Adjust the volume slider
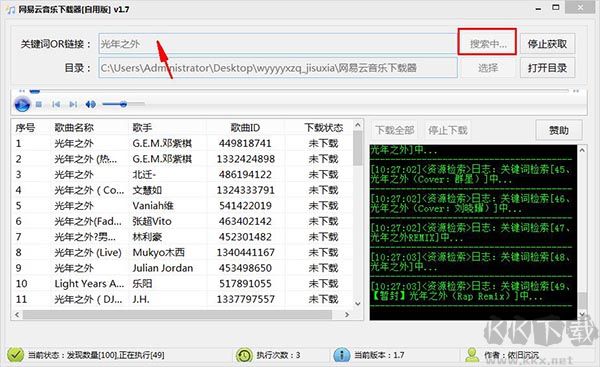Image resolution: width=600 pixels, height=367 pixels. click(124, 104)
